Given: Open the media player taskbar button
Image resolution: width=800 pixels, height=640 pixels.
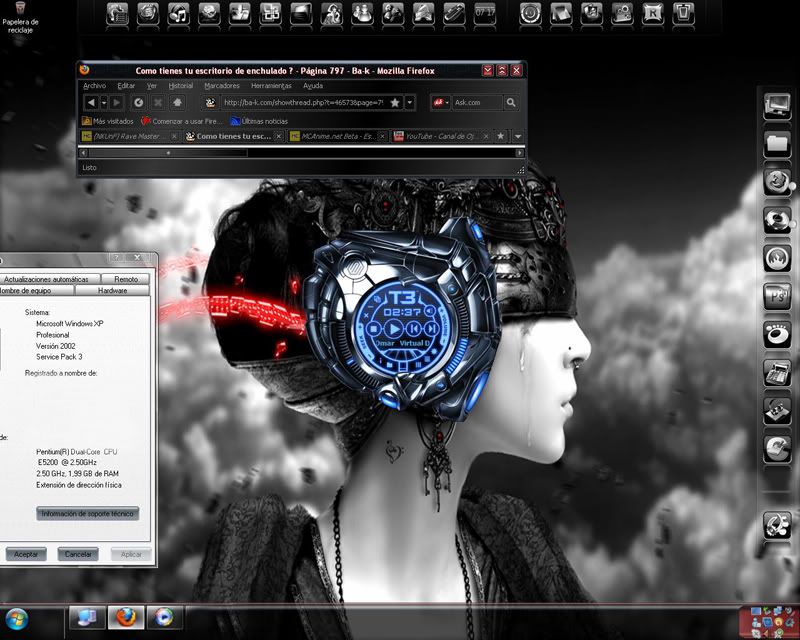Looking at the screenshot, I should pyautogui.click(x=164, y=617).
